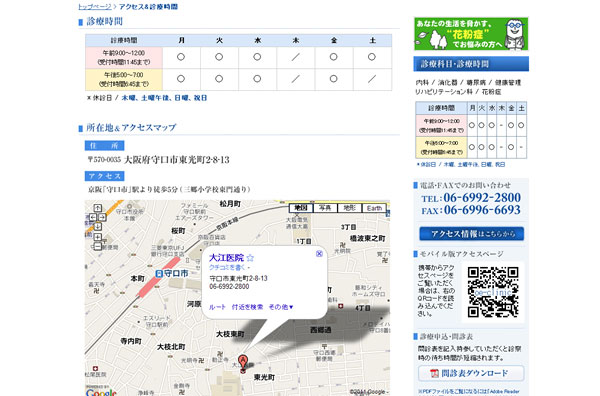Star the 大江医院 place in the bubble
The width and height of the screenshot is (600, 396).
(250, 258)
